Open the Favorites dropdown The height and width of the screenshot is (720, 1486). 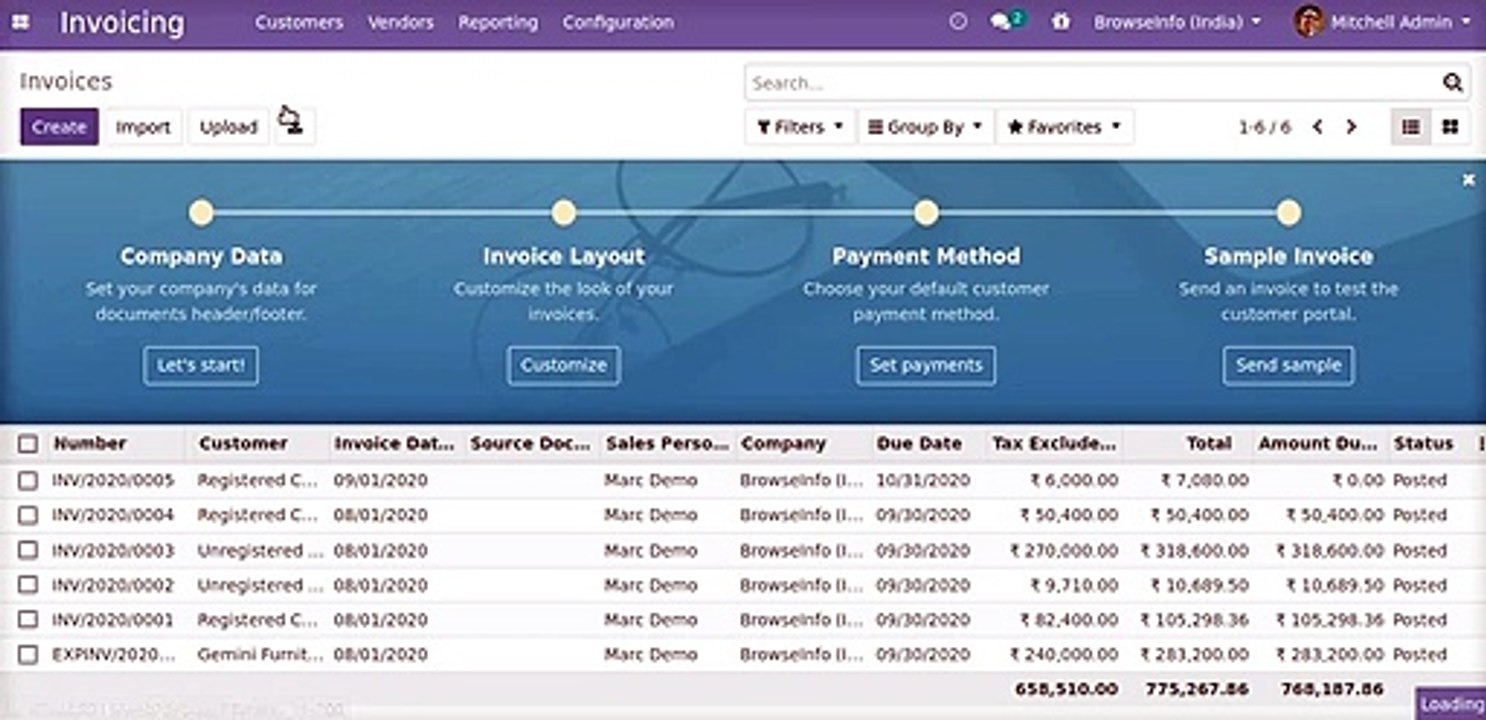click(x=1065, y=127)
